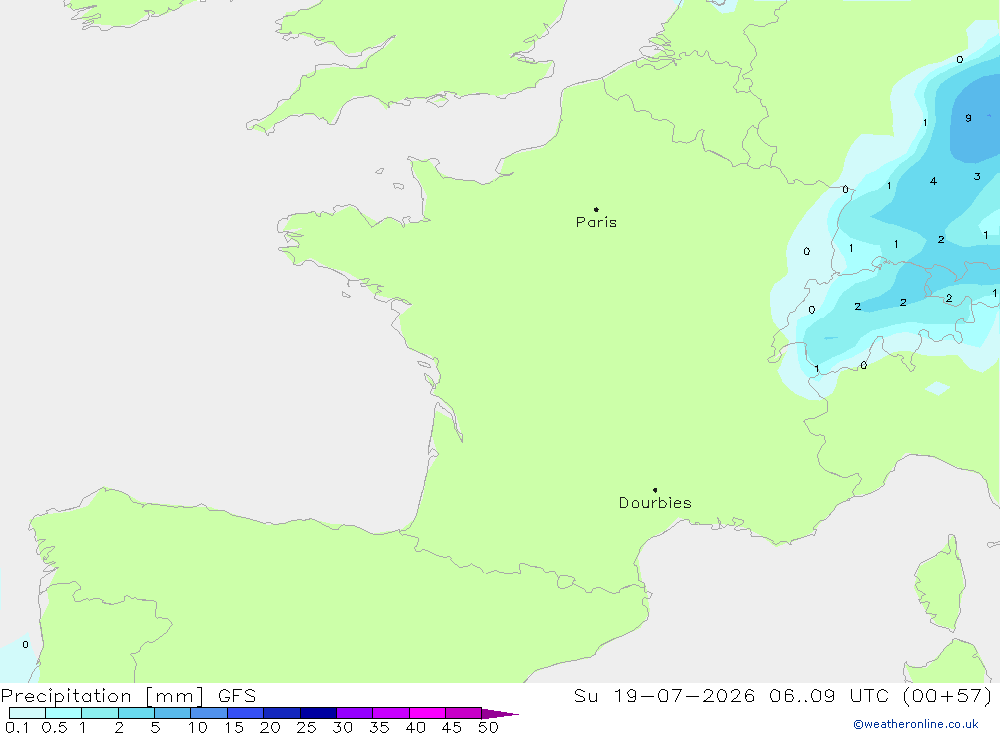Pick the 35–40 mm legend swatch
Image resolution: width=1000 pixels, height=733 pixels.
point(391,713)
